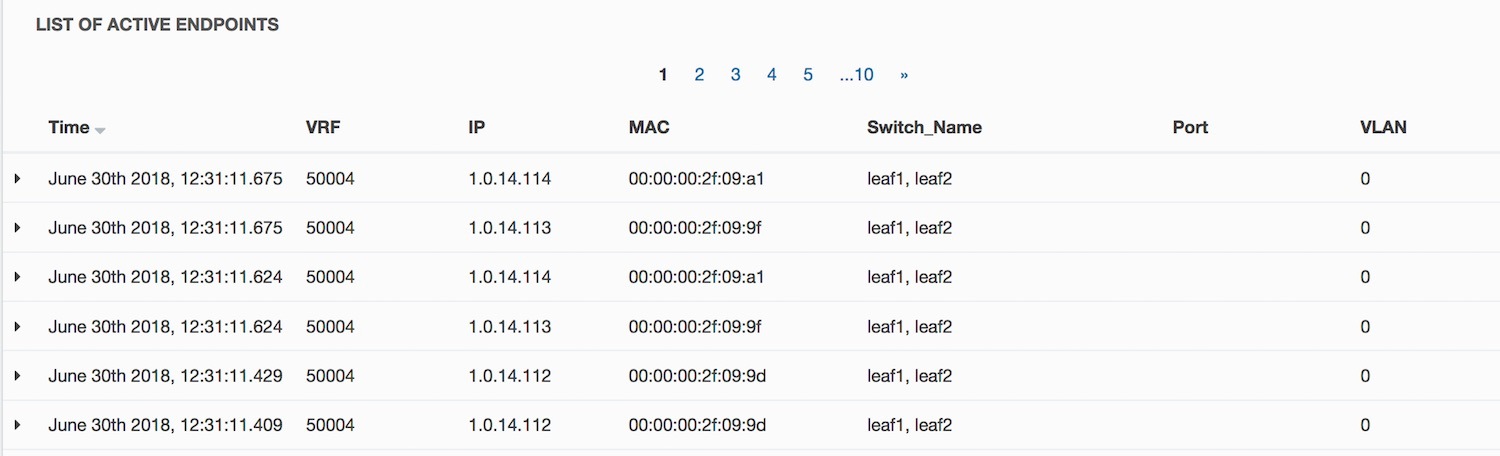Sort by the Switch_Name column header

(924, 127)
